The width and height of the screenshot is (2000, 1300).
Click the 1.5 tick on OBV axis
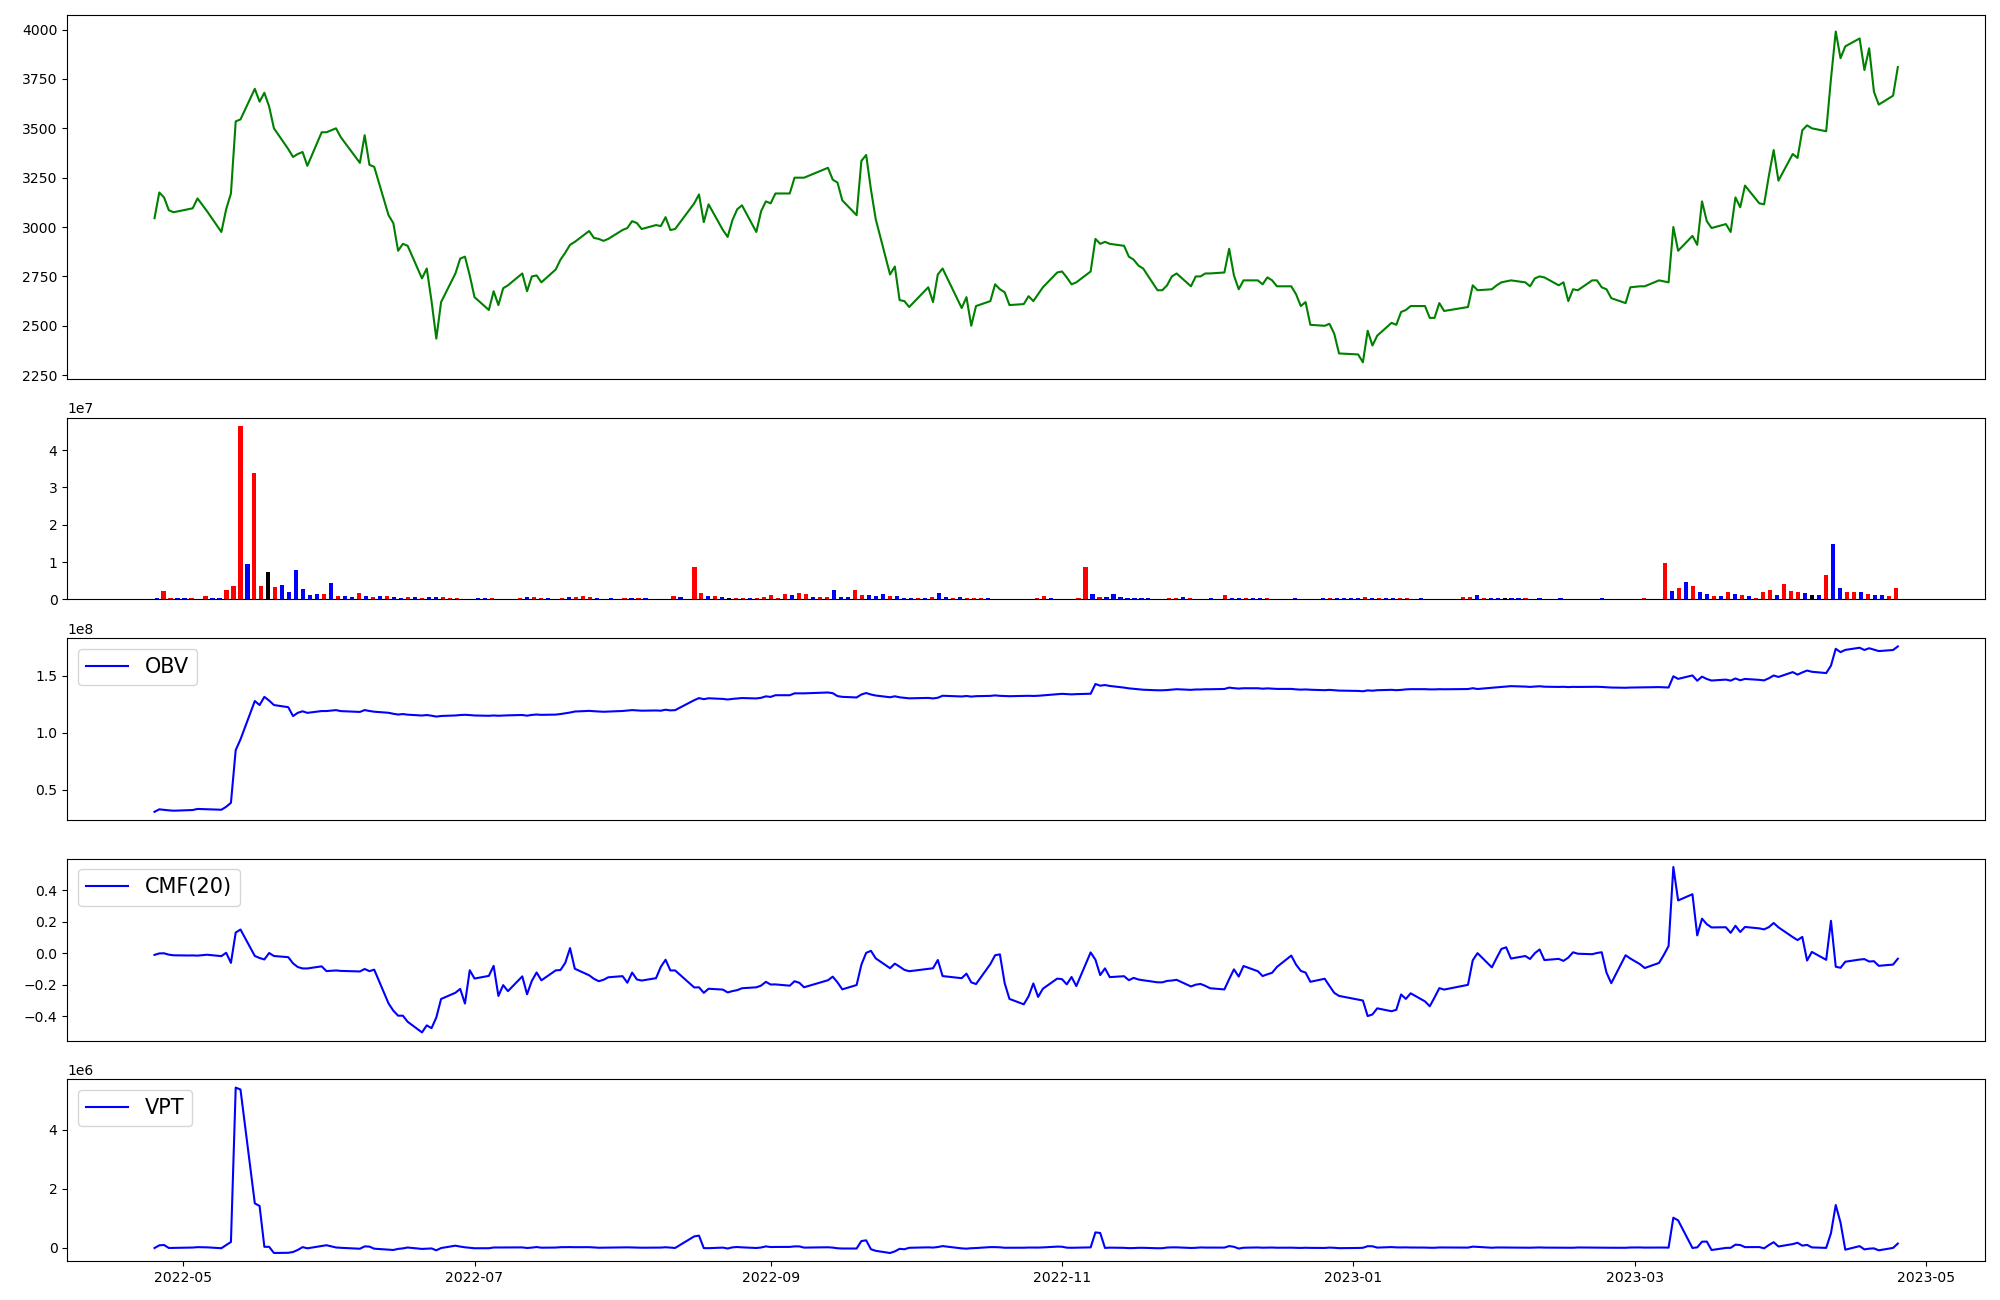pos(47,676)
